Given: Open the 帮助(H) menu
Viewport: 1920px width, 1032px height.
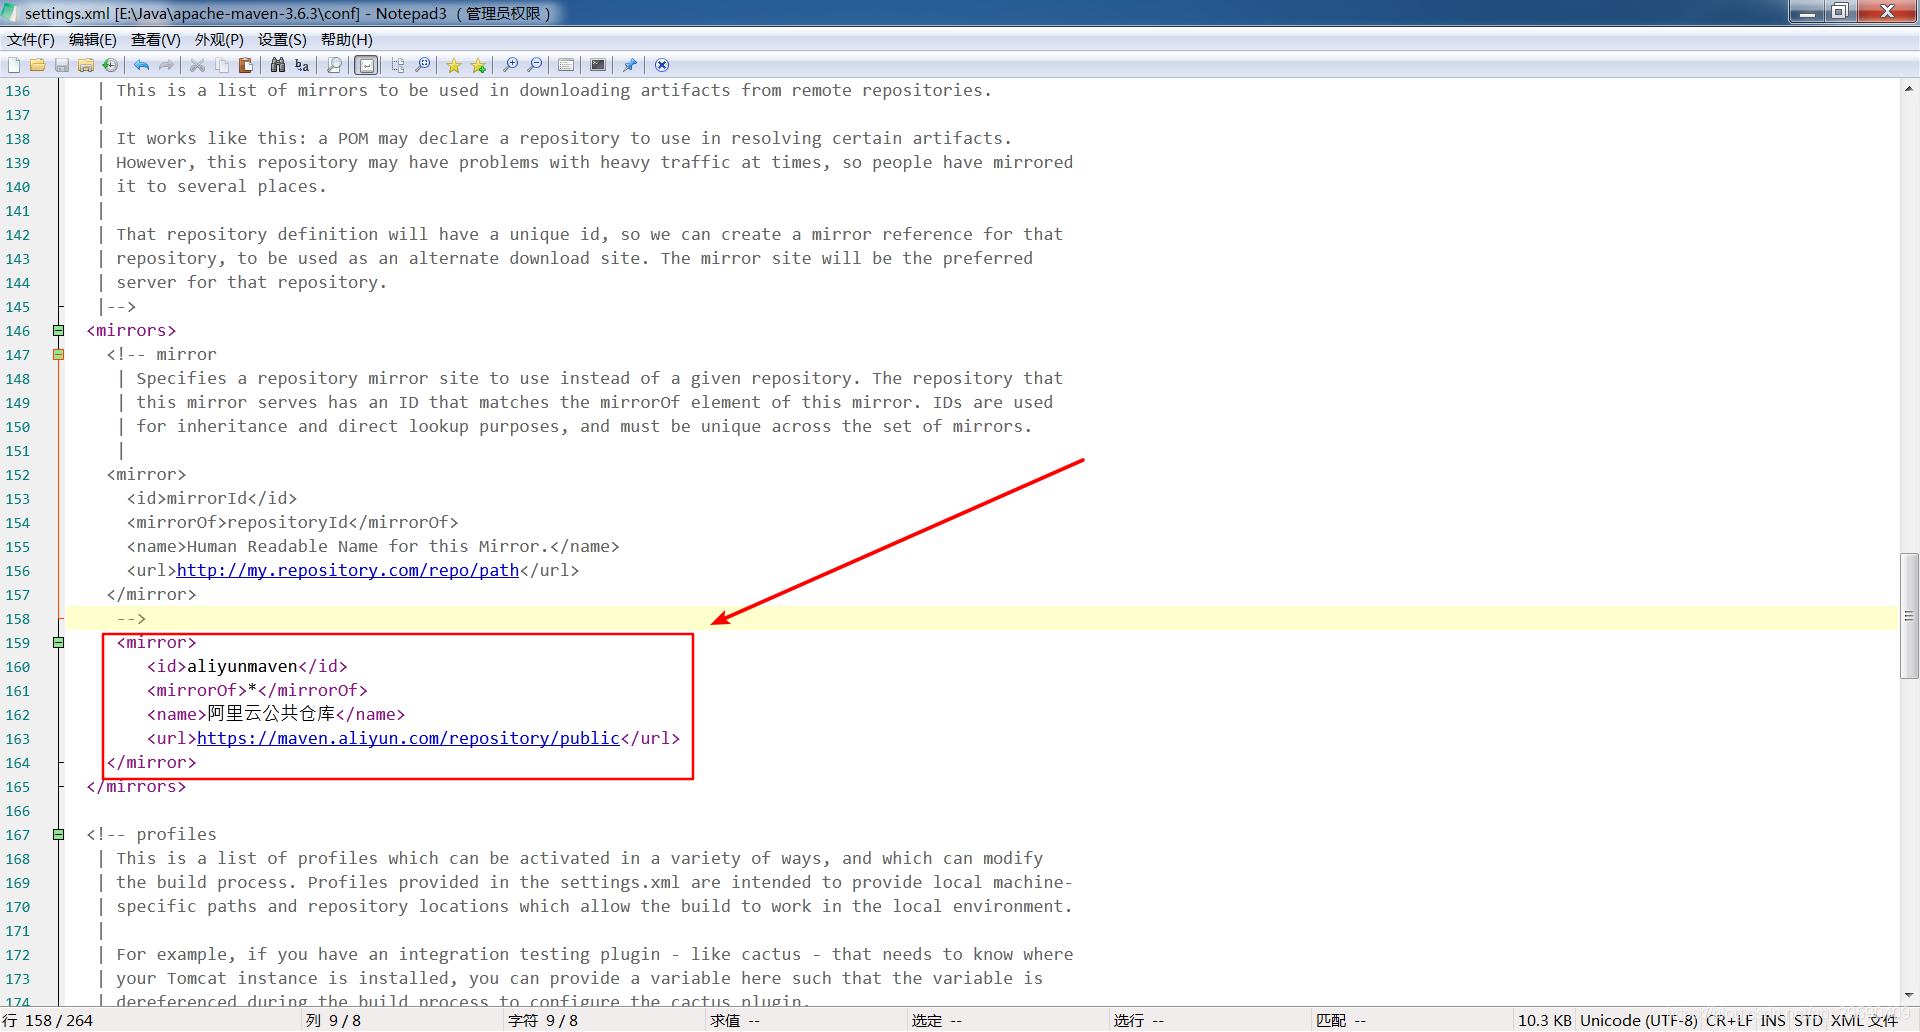Looking at the screenshot, I should coord(346,40).
